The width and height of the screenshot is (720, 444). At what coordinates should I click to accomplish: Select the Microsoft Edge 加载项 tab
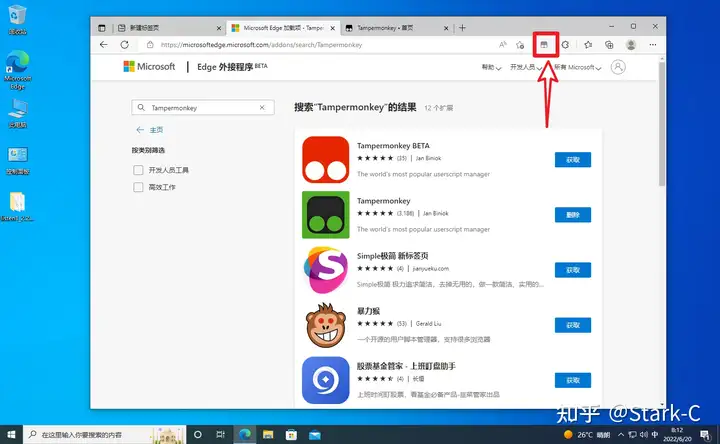[x=283, y=28]
